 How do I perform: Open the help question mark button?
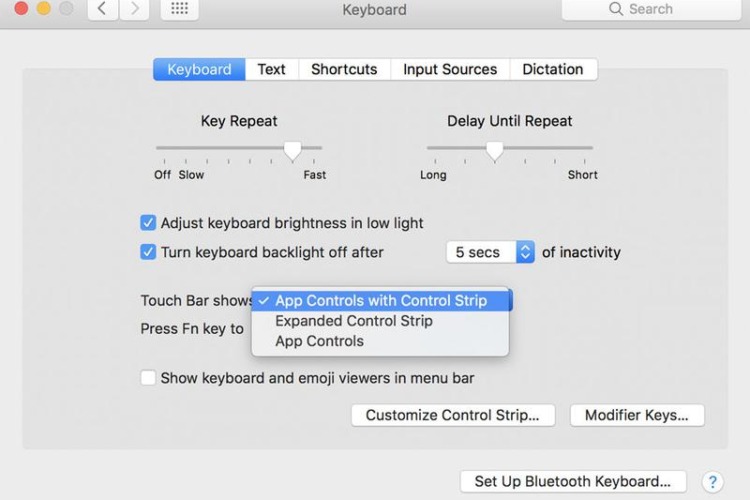tap(712, 482)
